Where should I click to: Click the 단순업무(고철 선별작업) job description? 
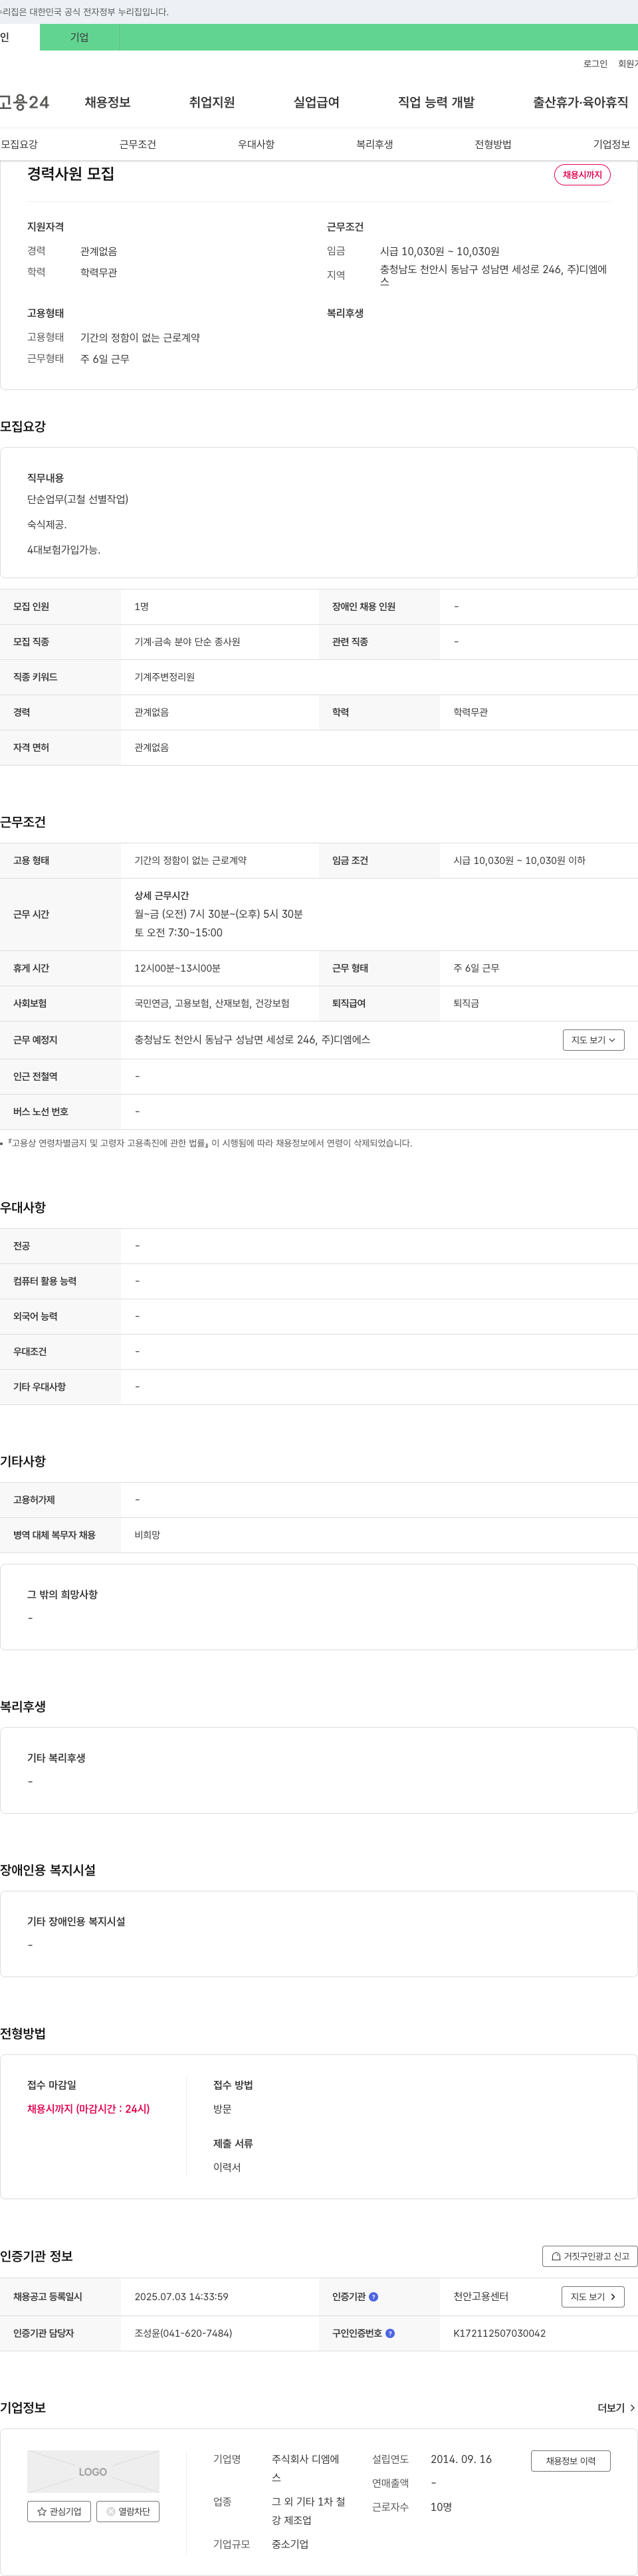(x=77, y=499)
